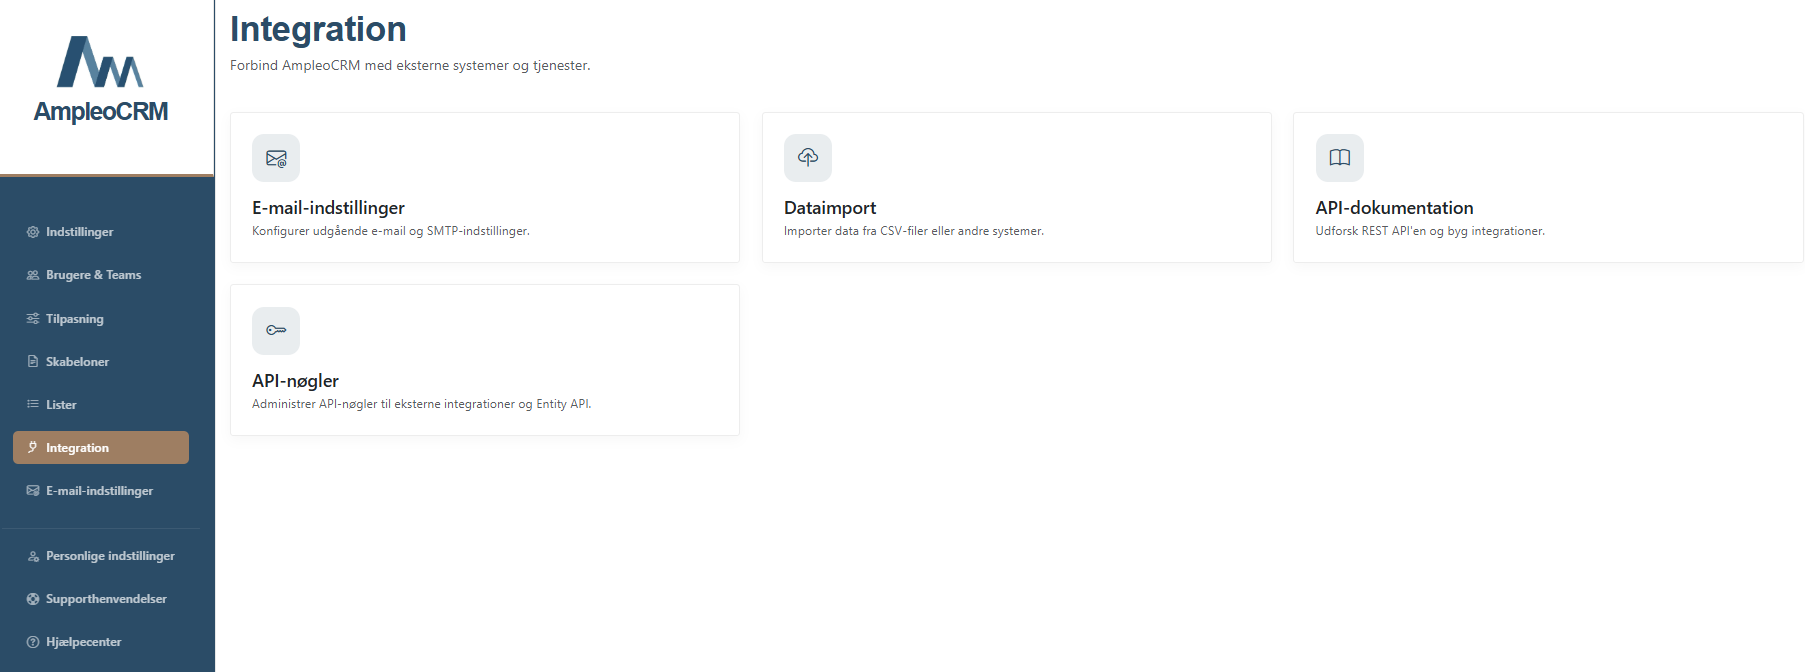The image size is (1805, 672).
Task: Click the cloud upload icon on Dataimport card
Action: pos(808,158)
